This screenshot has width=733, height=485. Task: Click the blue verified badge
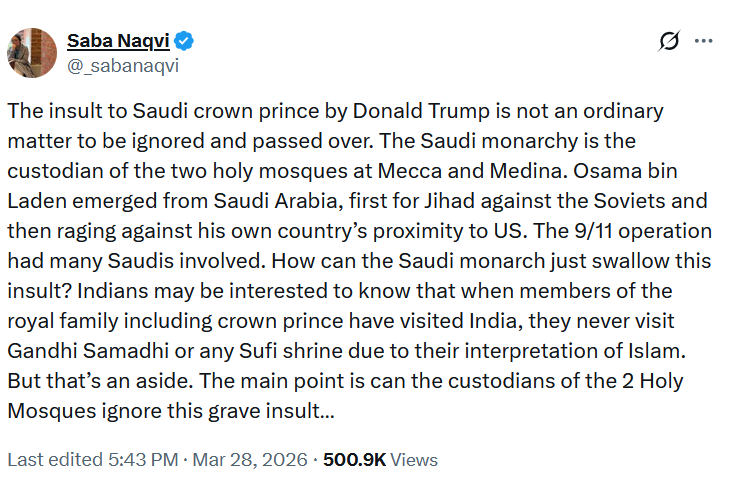[185, 42]
